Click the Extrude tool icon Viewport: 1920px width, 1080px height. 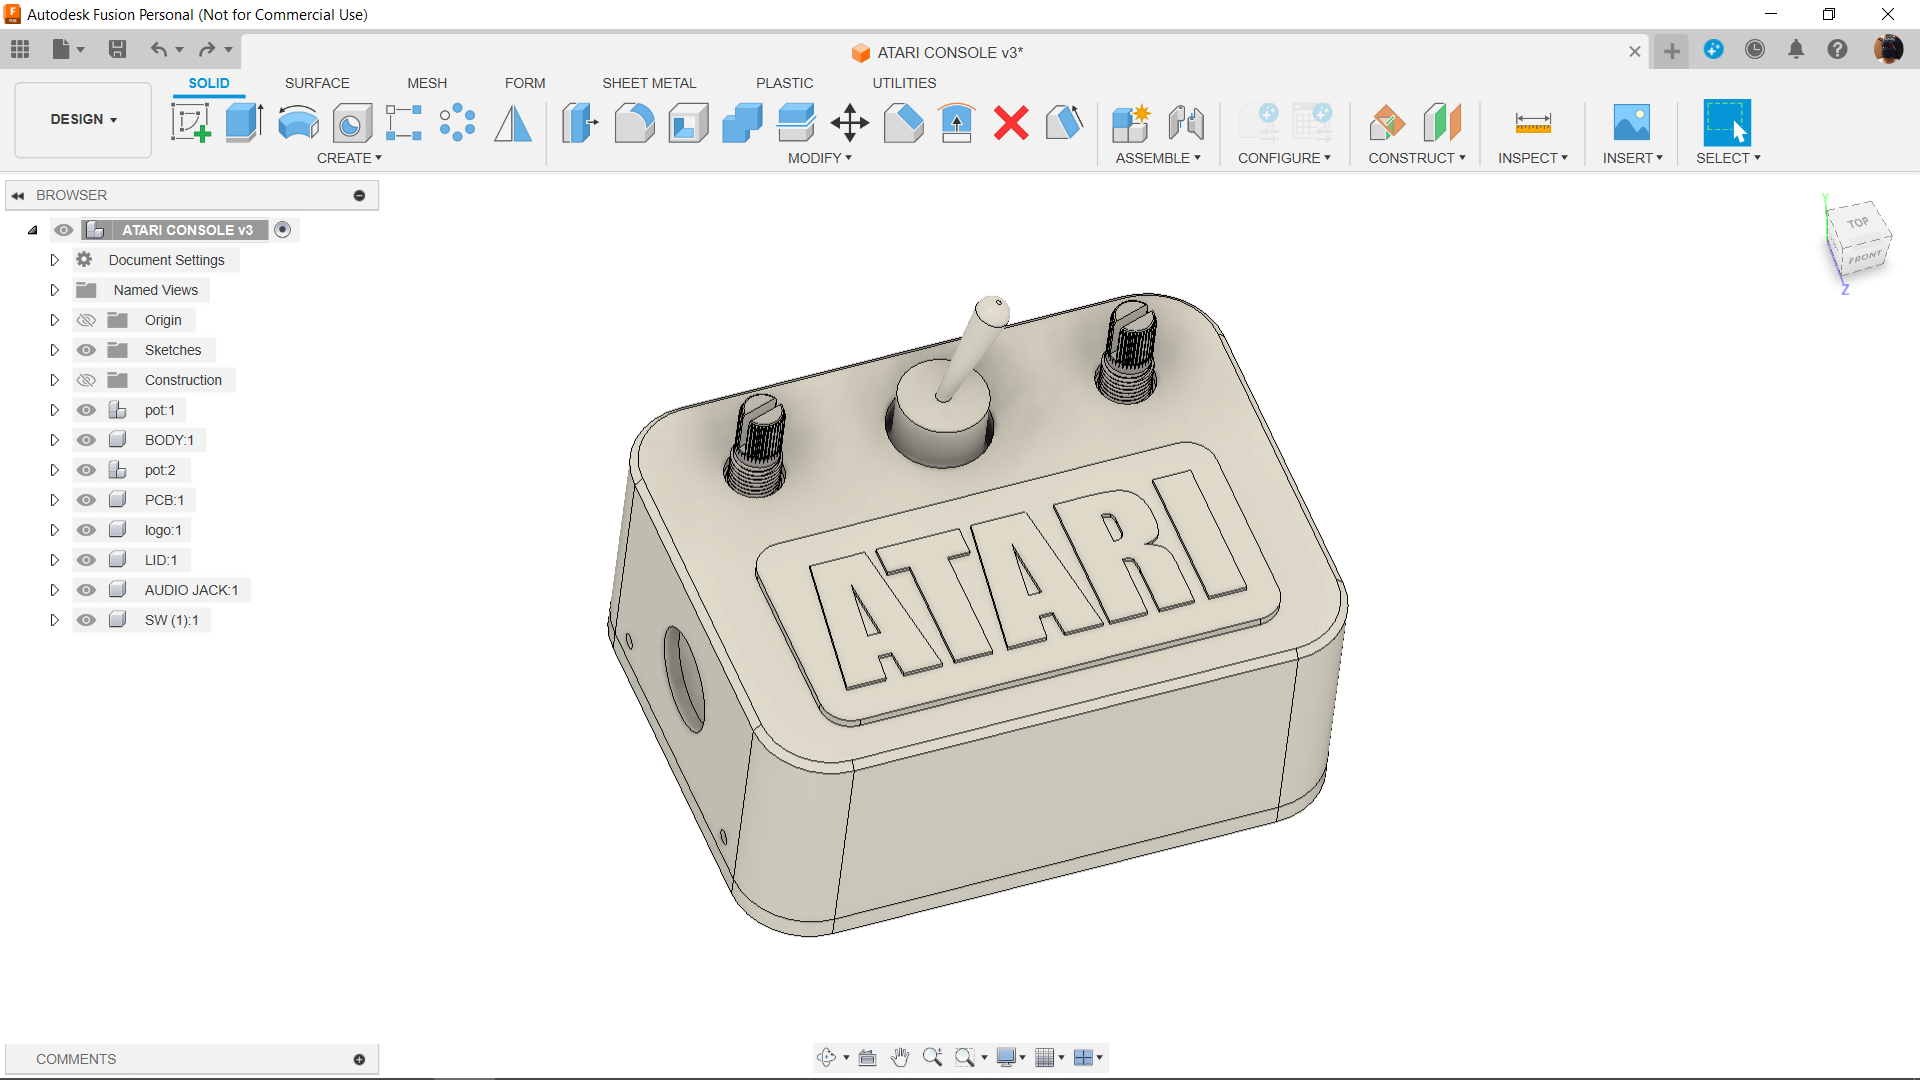click(244, 123)
